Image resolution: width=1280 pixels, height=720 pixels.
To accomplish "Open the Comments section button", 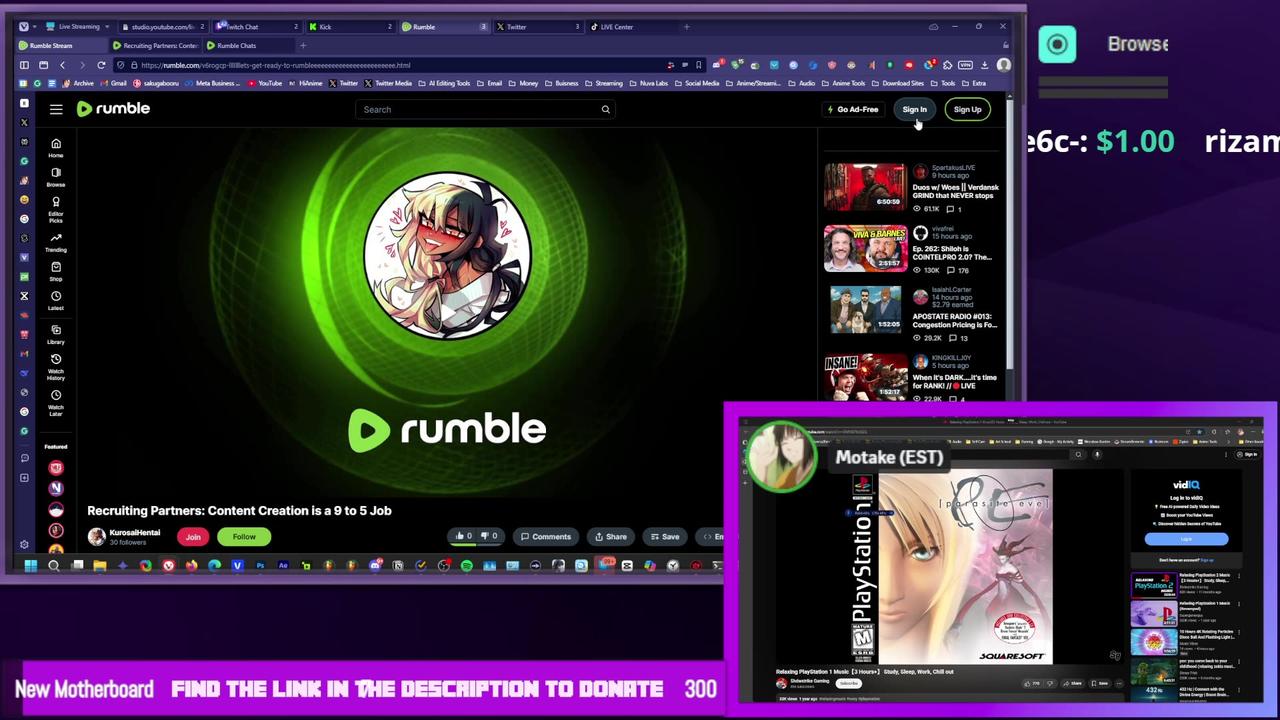I will (x=545, y=537).
